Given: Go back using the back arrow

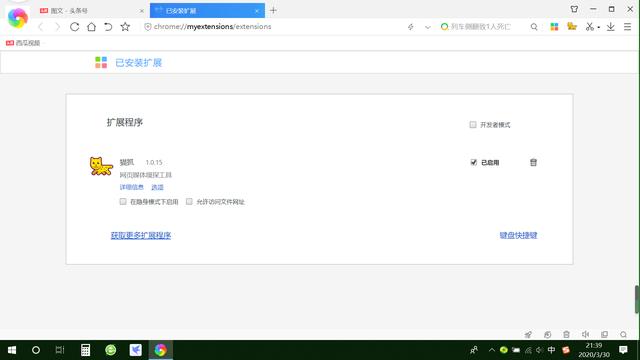Looking at the screenshot, I should tap(40, 27).
